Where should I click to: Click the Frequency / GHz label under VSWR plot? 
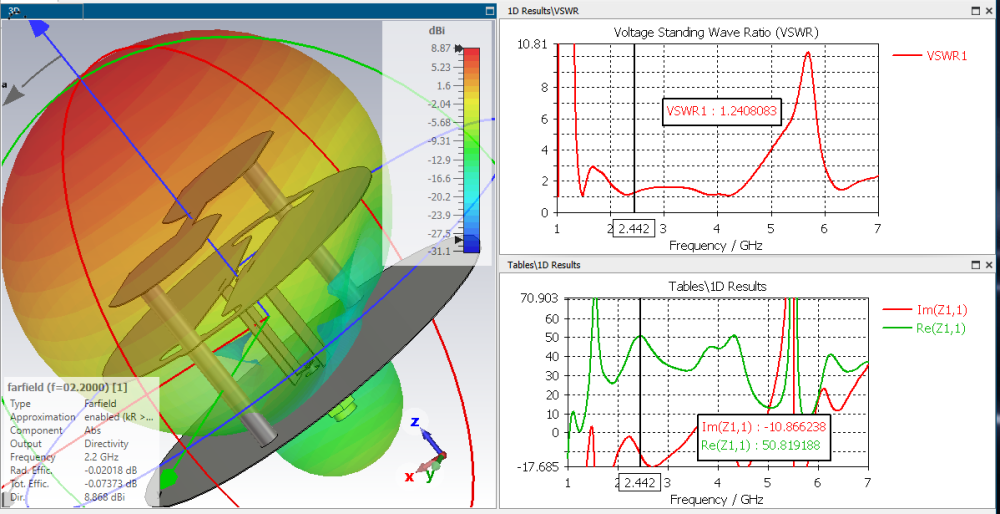tap(716, 244)
